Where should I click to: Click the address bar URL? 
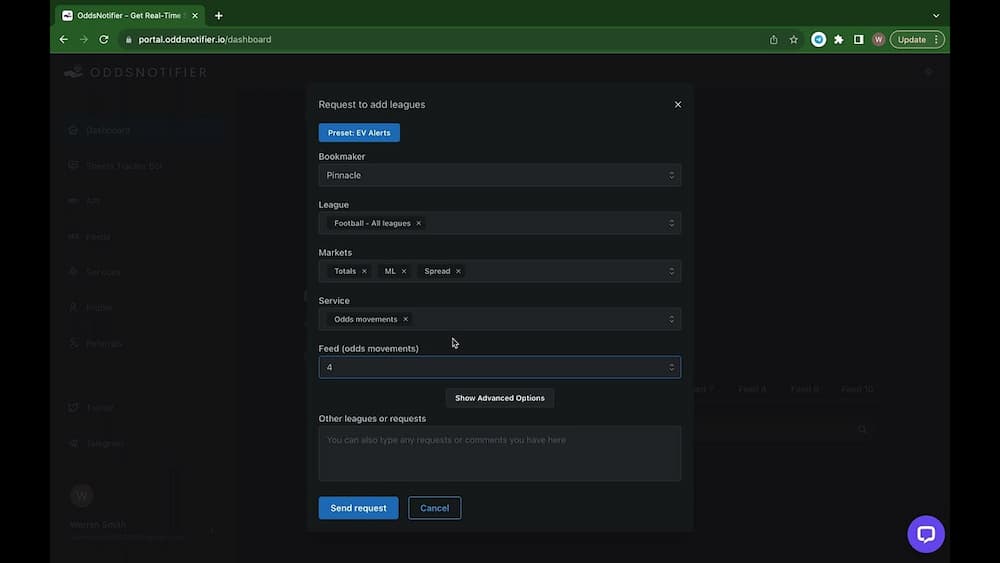click(x=205, y=40)
